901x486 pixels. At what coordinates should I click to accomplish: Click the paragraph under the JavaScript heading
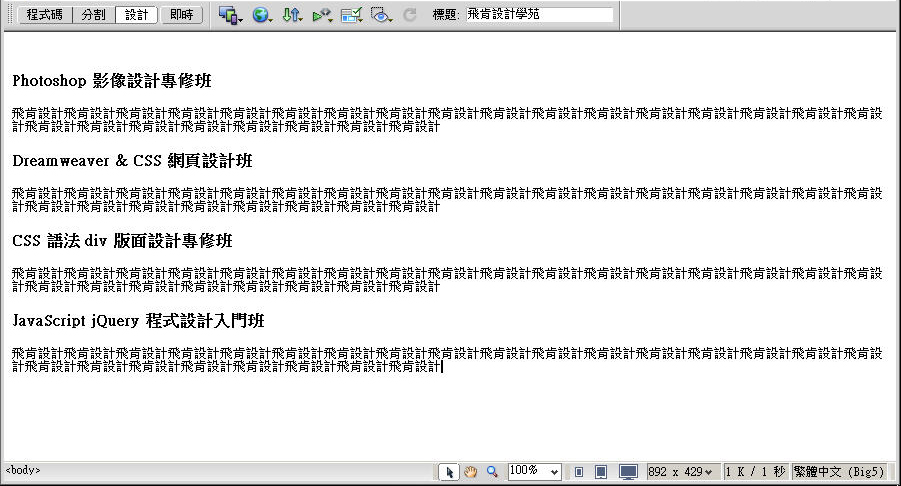pyautogui.click(x=447, y=360)
